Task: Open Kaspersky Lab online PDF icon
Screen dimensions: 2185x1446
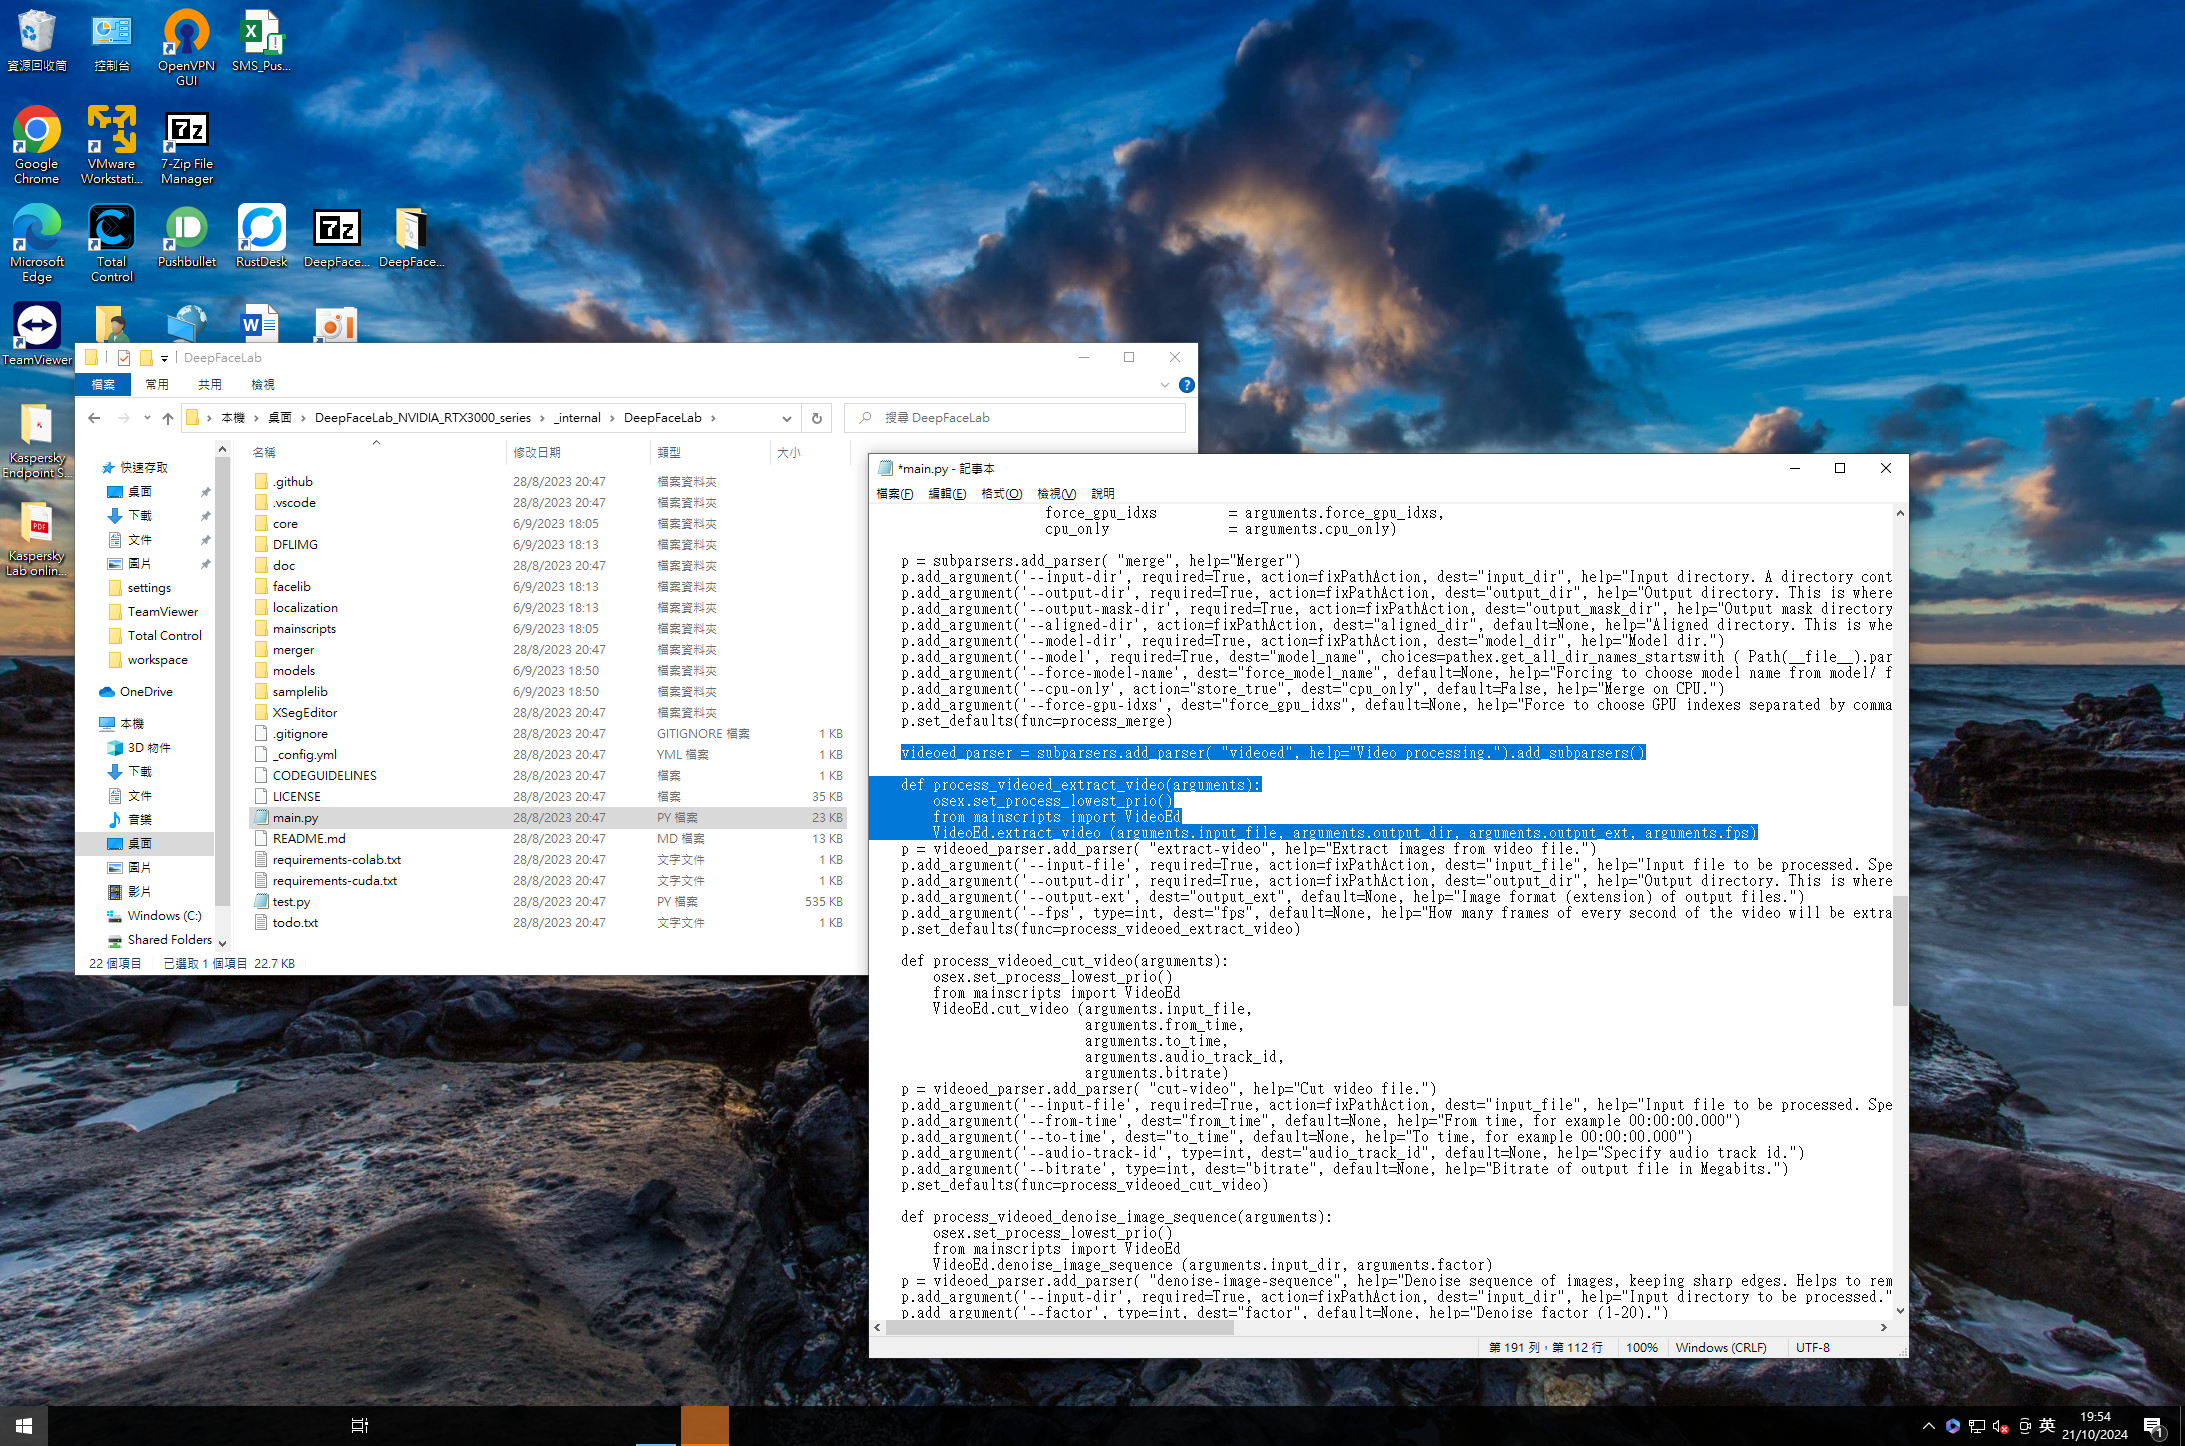Action: [x=37, y=538]
